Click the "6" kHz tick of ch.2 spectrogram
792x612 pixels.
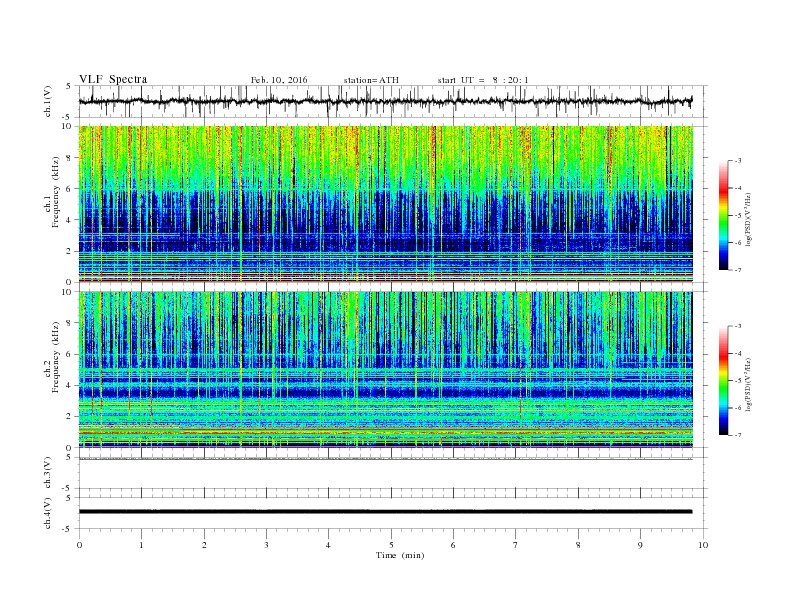tap(71, 354)
